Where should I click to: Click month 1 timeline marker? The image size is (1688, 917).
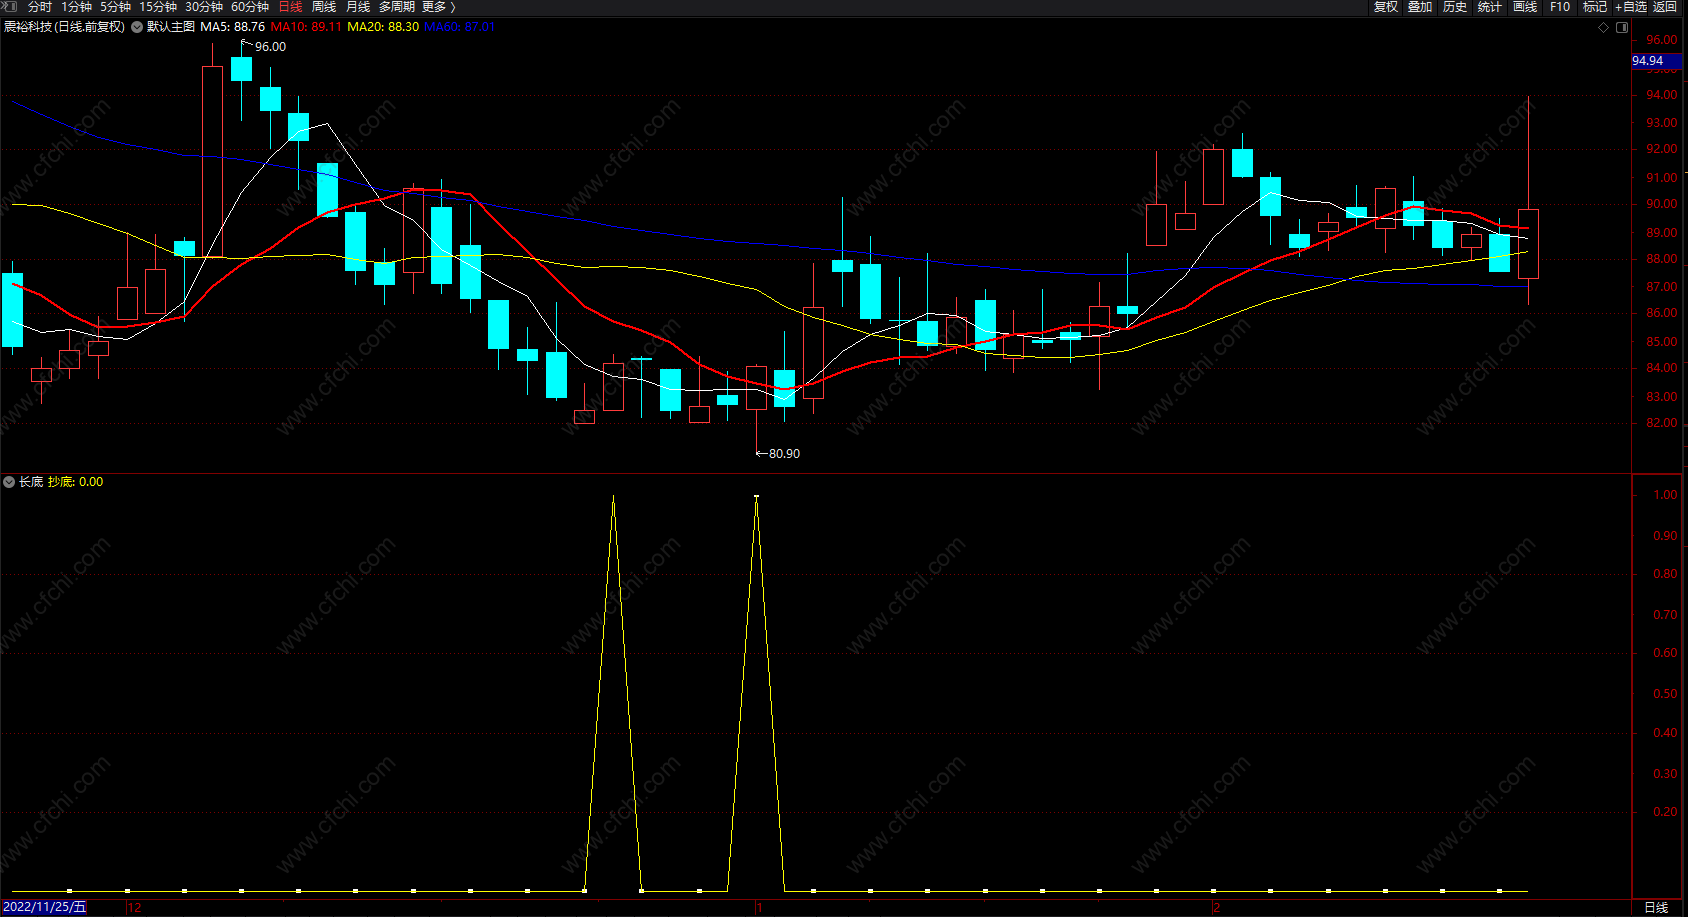tap(760, 908)
